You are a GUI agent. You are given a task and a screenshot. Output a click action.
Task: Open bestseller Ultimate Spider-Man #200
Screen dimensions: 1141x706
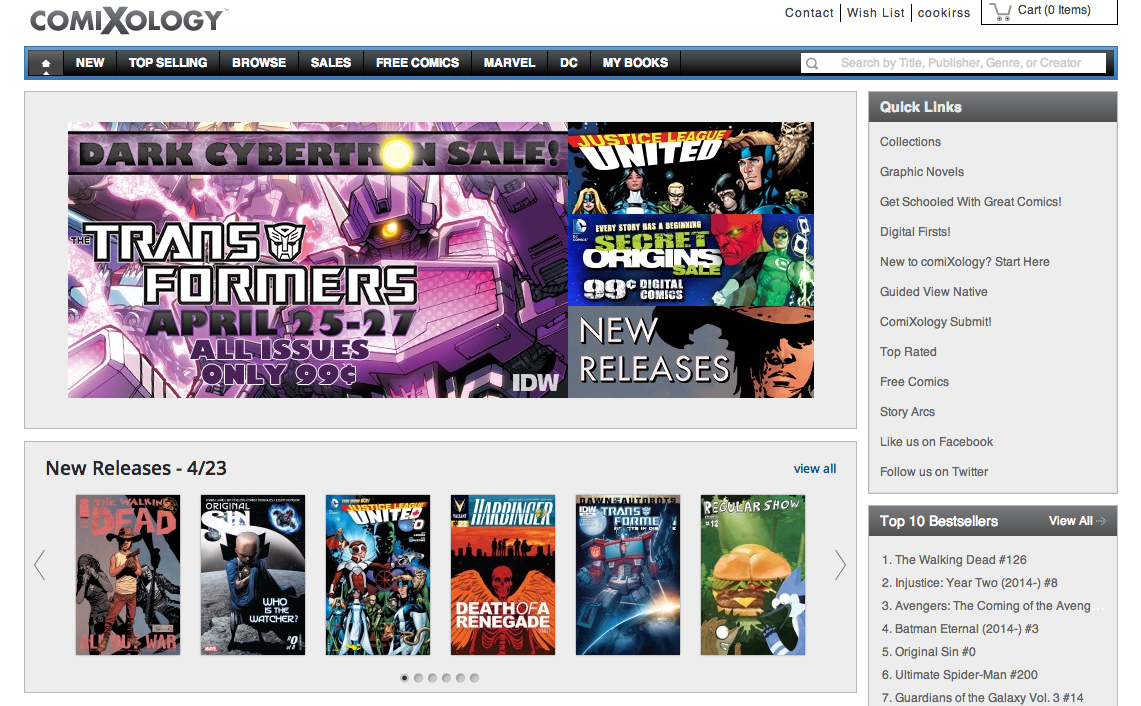pos(966,675)
